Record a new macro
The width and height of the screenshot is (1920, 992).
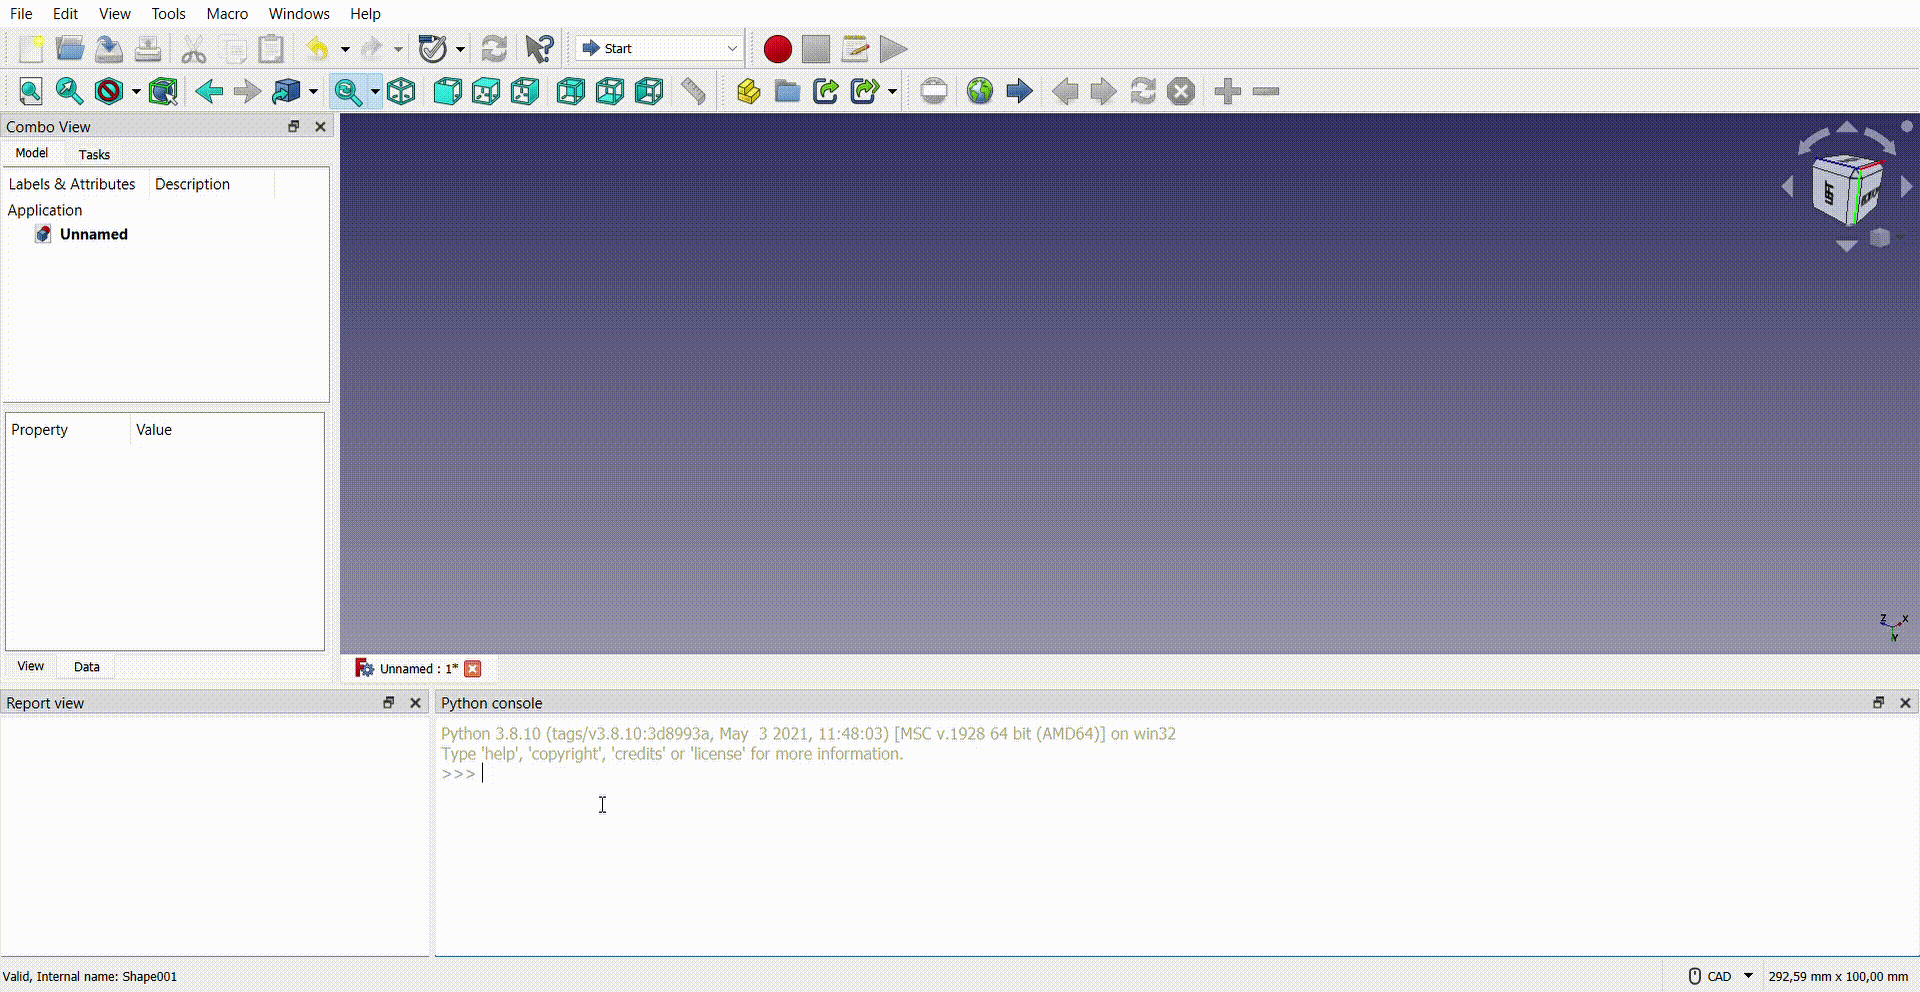[x=777, y=48]
